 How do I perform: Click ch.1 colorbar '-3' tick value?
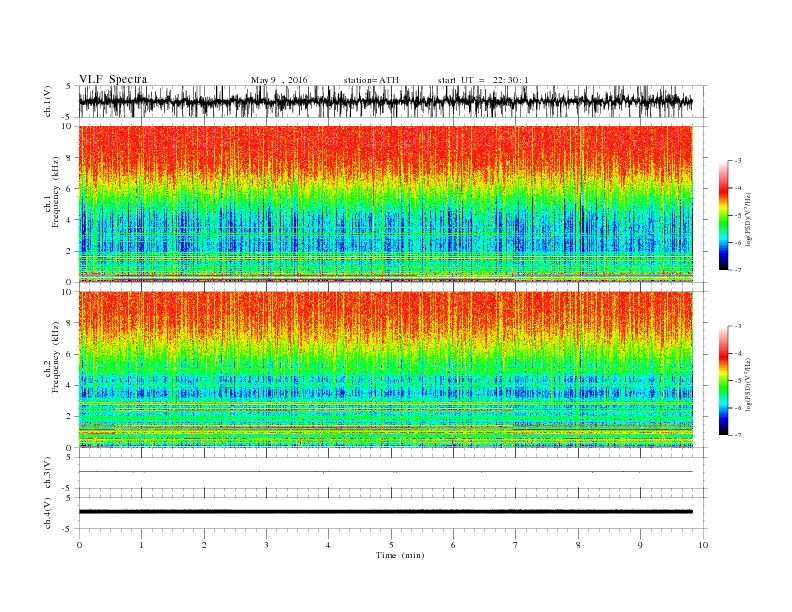738,161
